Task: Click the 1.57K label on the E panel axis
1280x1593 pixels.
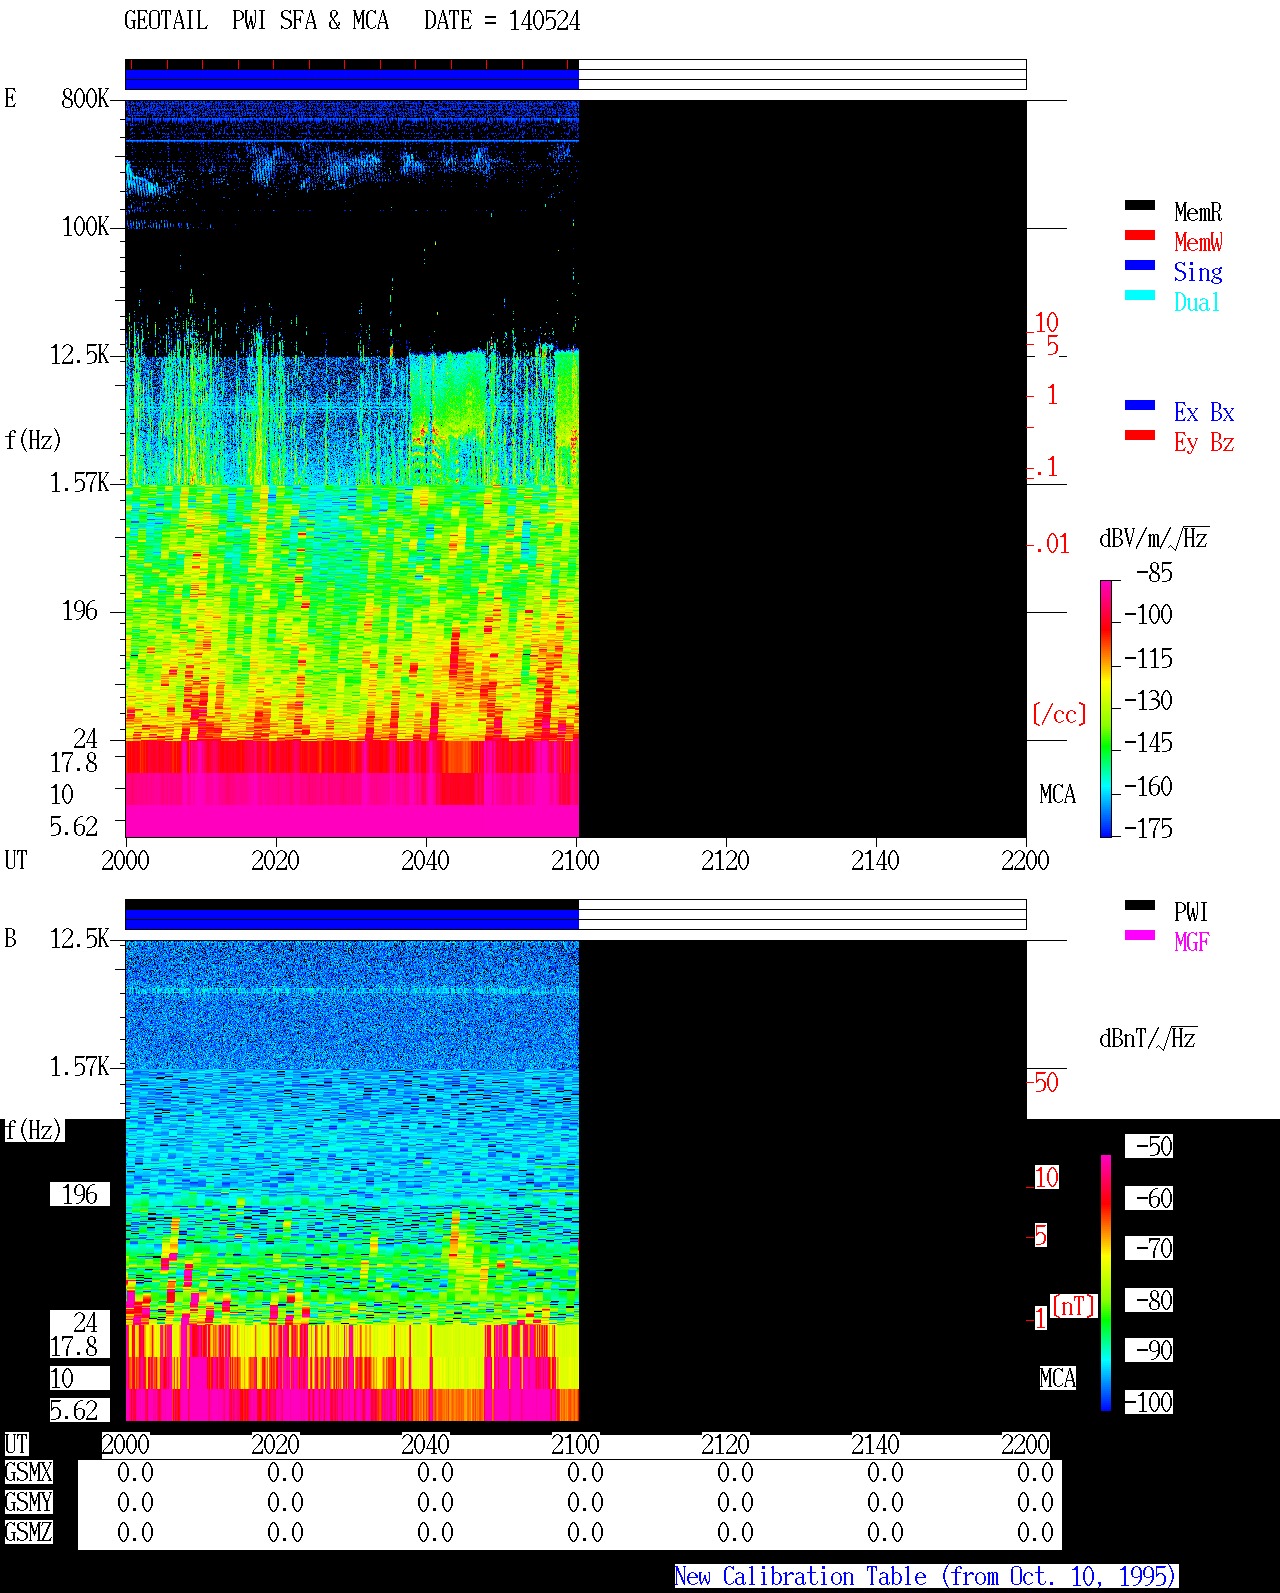Action: click(x=80, y=482)
